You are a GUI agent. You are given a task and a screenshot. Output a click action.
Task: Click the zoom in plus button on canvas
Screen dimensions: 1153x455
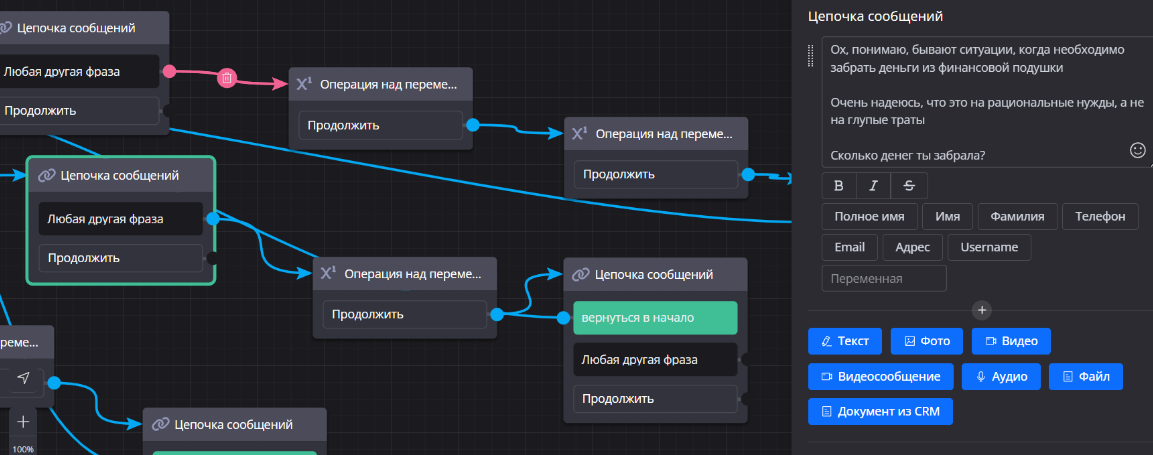(22, 421)
